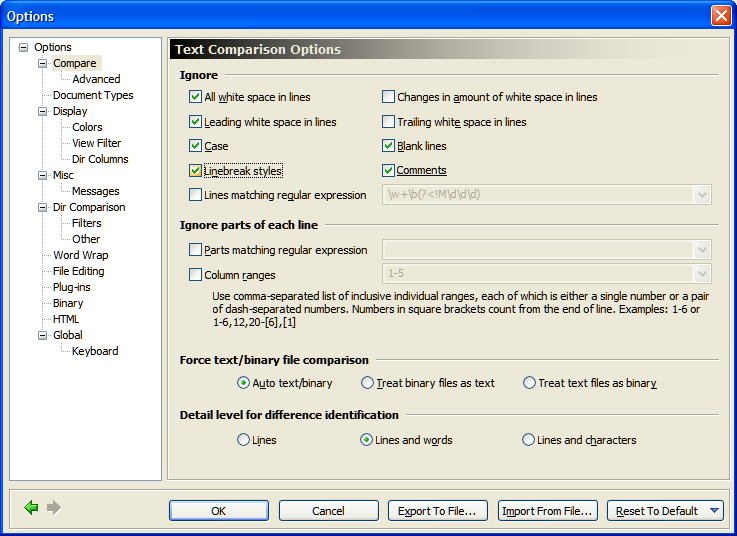737x536 pixels.
Task: Collapse the Global tree node
Action: [x=43, y=335]
